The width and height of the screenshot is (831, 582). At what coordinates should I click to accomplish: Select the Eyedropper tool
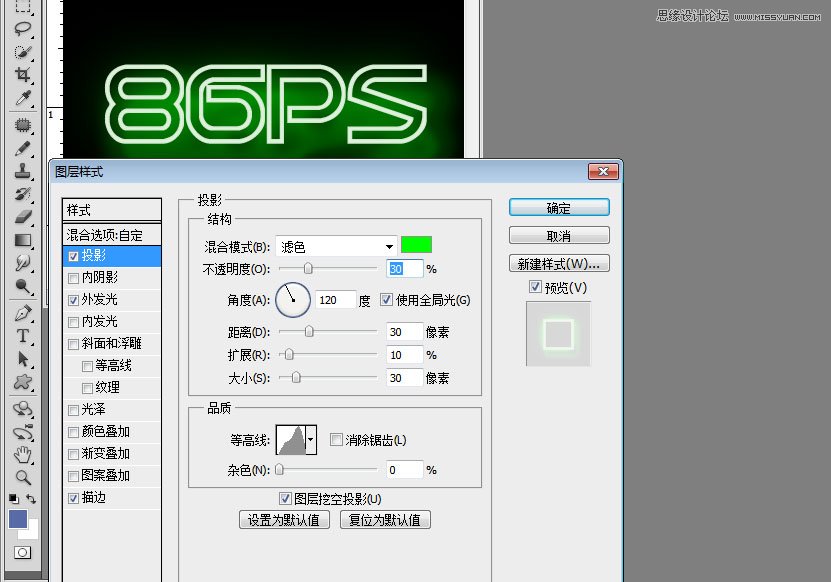point(22,98)
